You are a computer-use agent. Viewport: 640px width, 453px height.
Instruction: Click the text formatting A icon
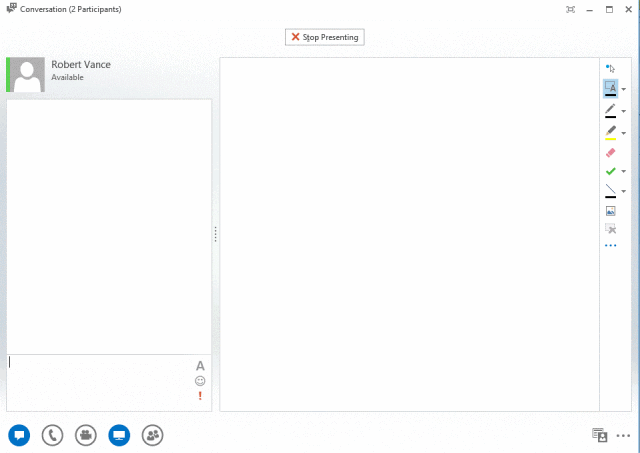(200, 366)
